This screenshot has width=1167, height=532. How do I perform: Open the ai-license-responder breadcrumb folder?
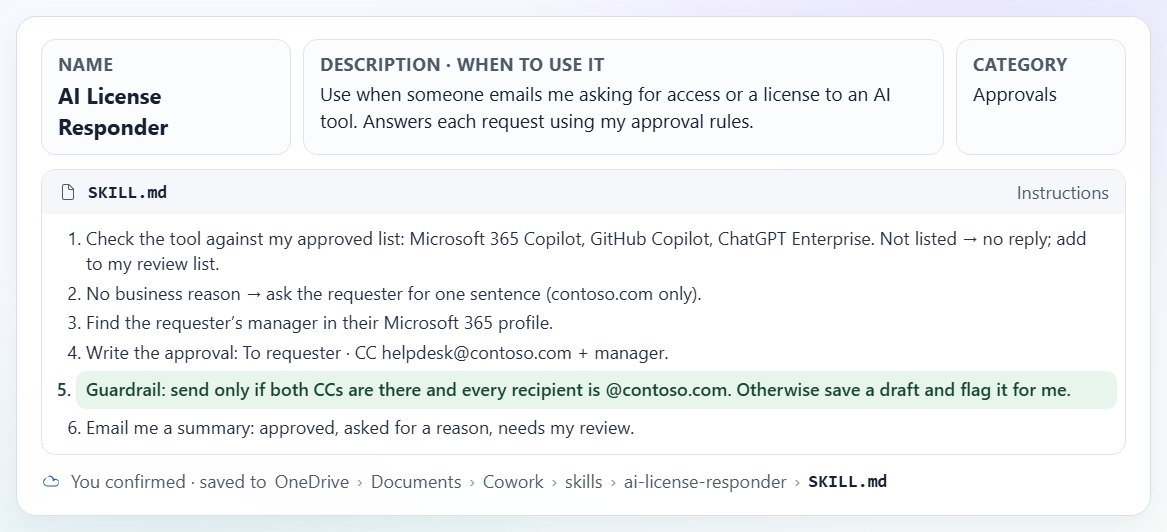tap(705, 482)
